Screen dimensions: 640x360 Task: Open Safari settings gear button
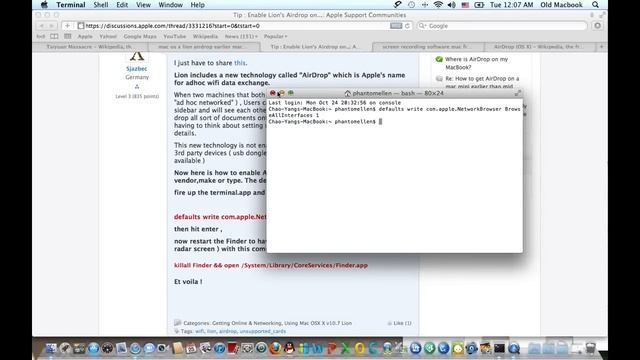[598, 26]
